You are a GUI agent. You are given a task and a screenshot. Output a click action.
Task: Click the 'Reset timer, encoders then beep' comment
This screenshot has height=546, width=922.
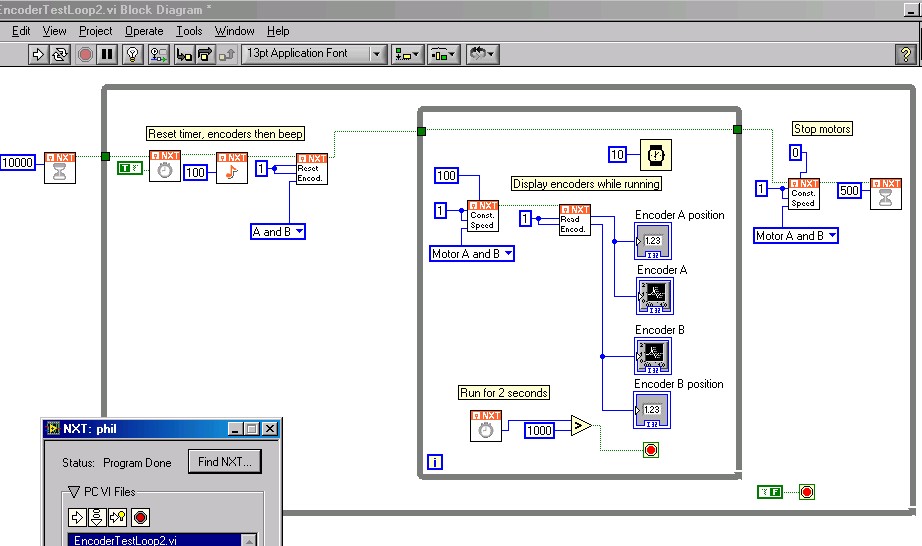225,134
